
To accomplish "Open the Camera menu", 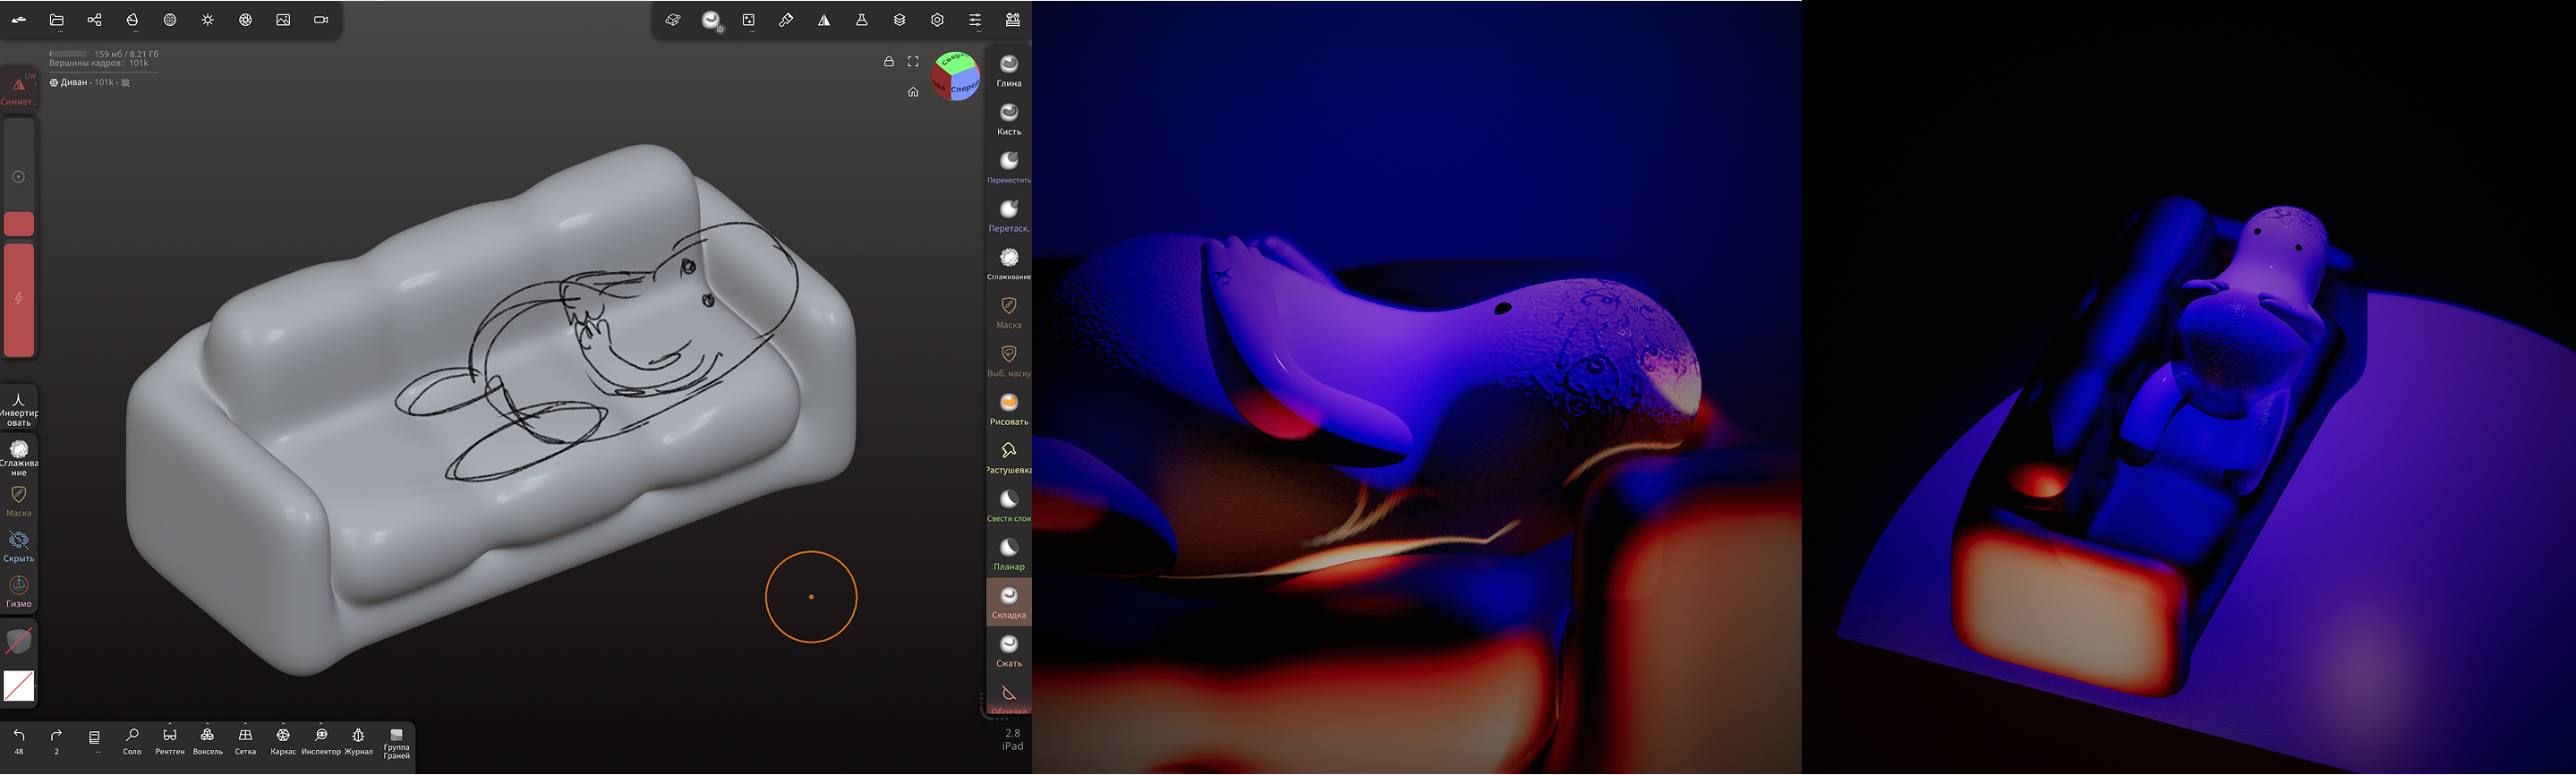I will (321, 20).
